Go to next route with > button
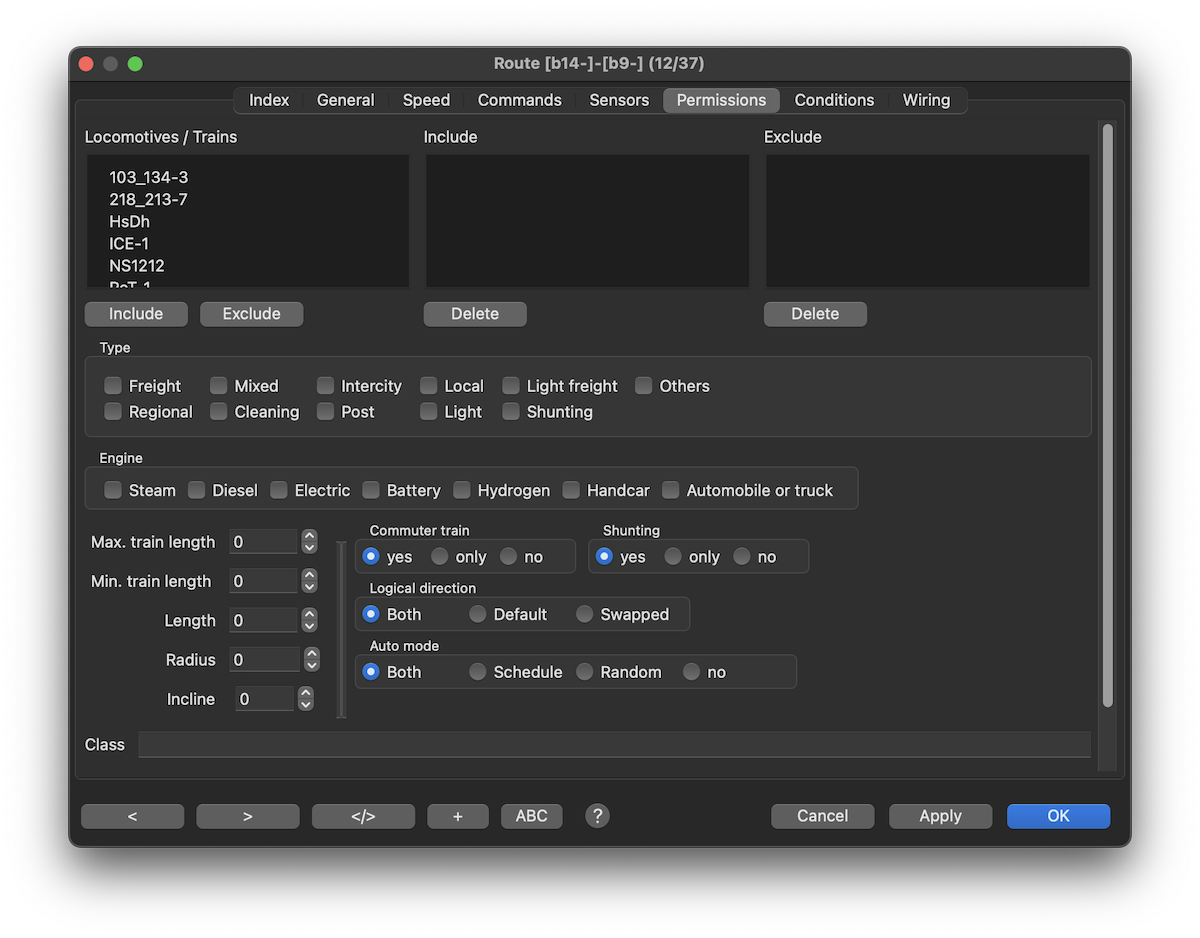Image resolution: width=1200 pixels, height=938 pixels. [248, 816]
